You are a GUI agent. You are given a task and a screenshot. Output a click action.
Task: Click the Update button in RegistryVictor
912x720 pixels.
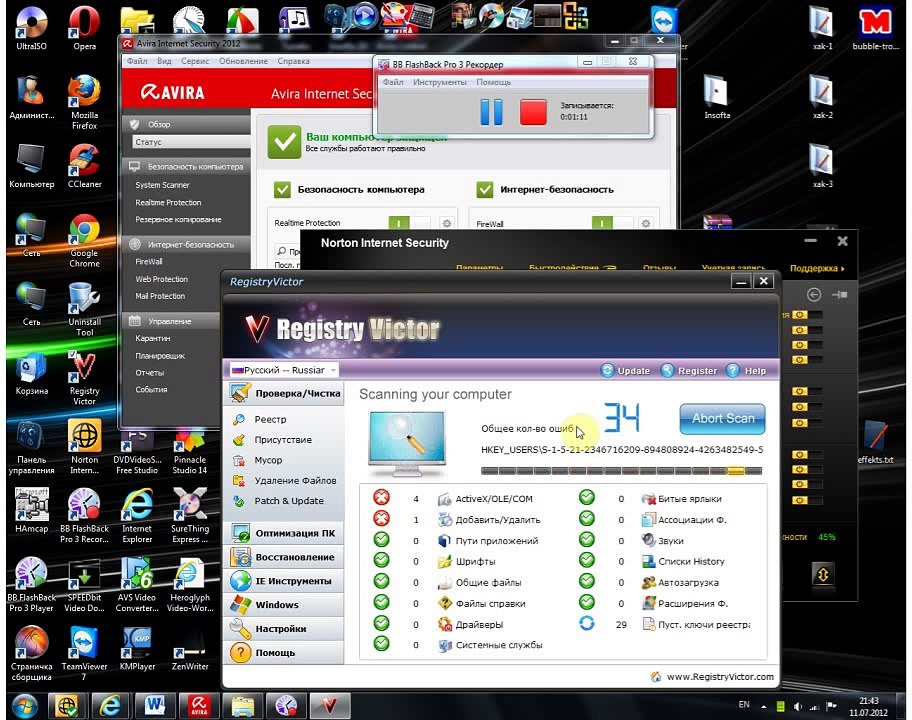[x=625, y=370]
